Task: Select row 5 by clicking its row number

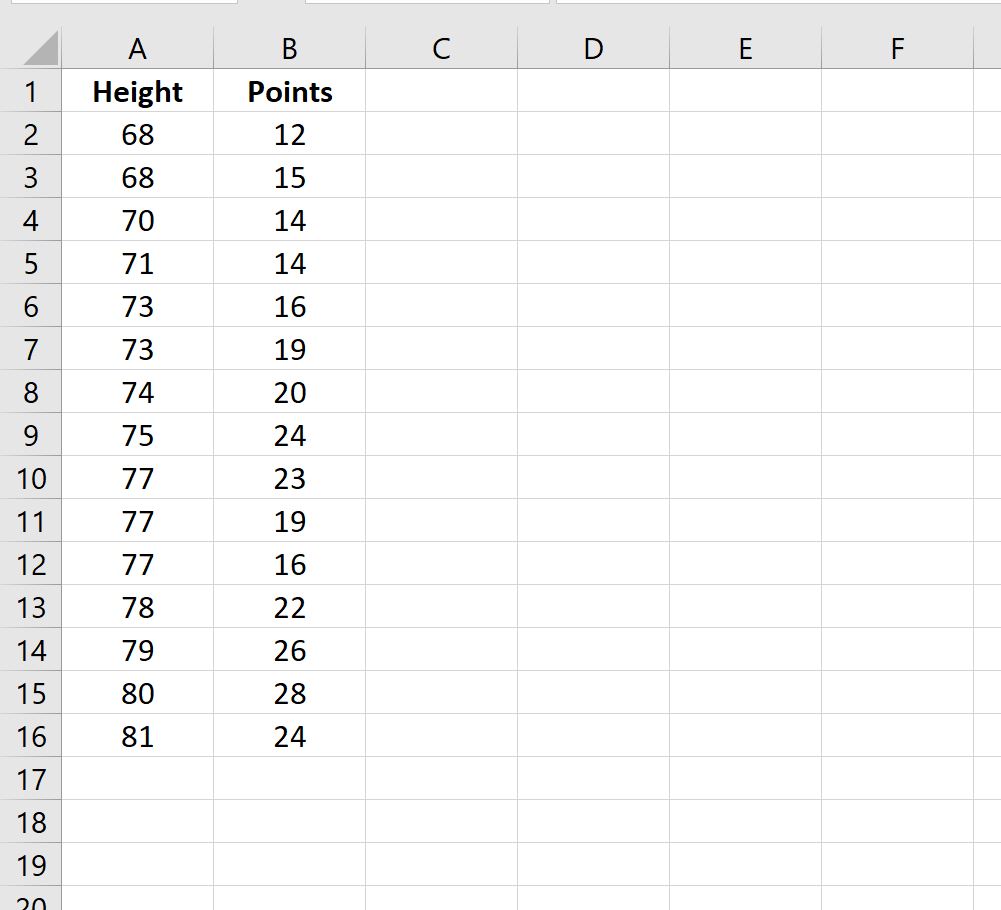Action: pos(31,263)
